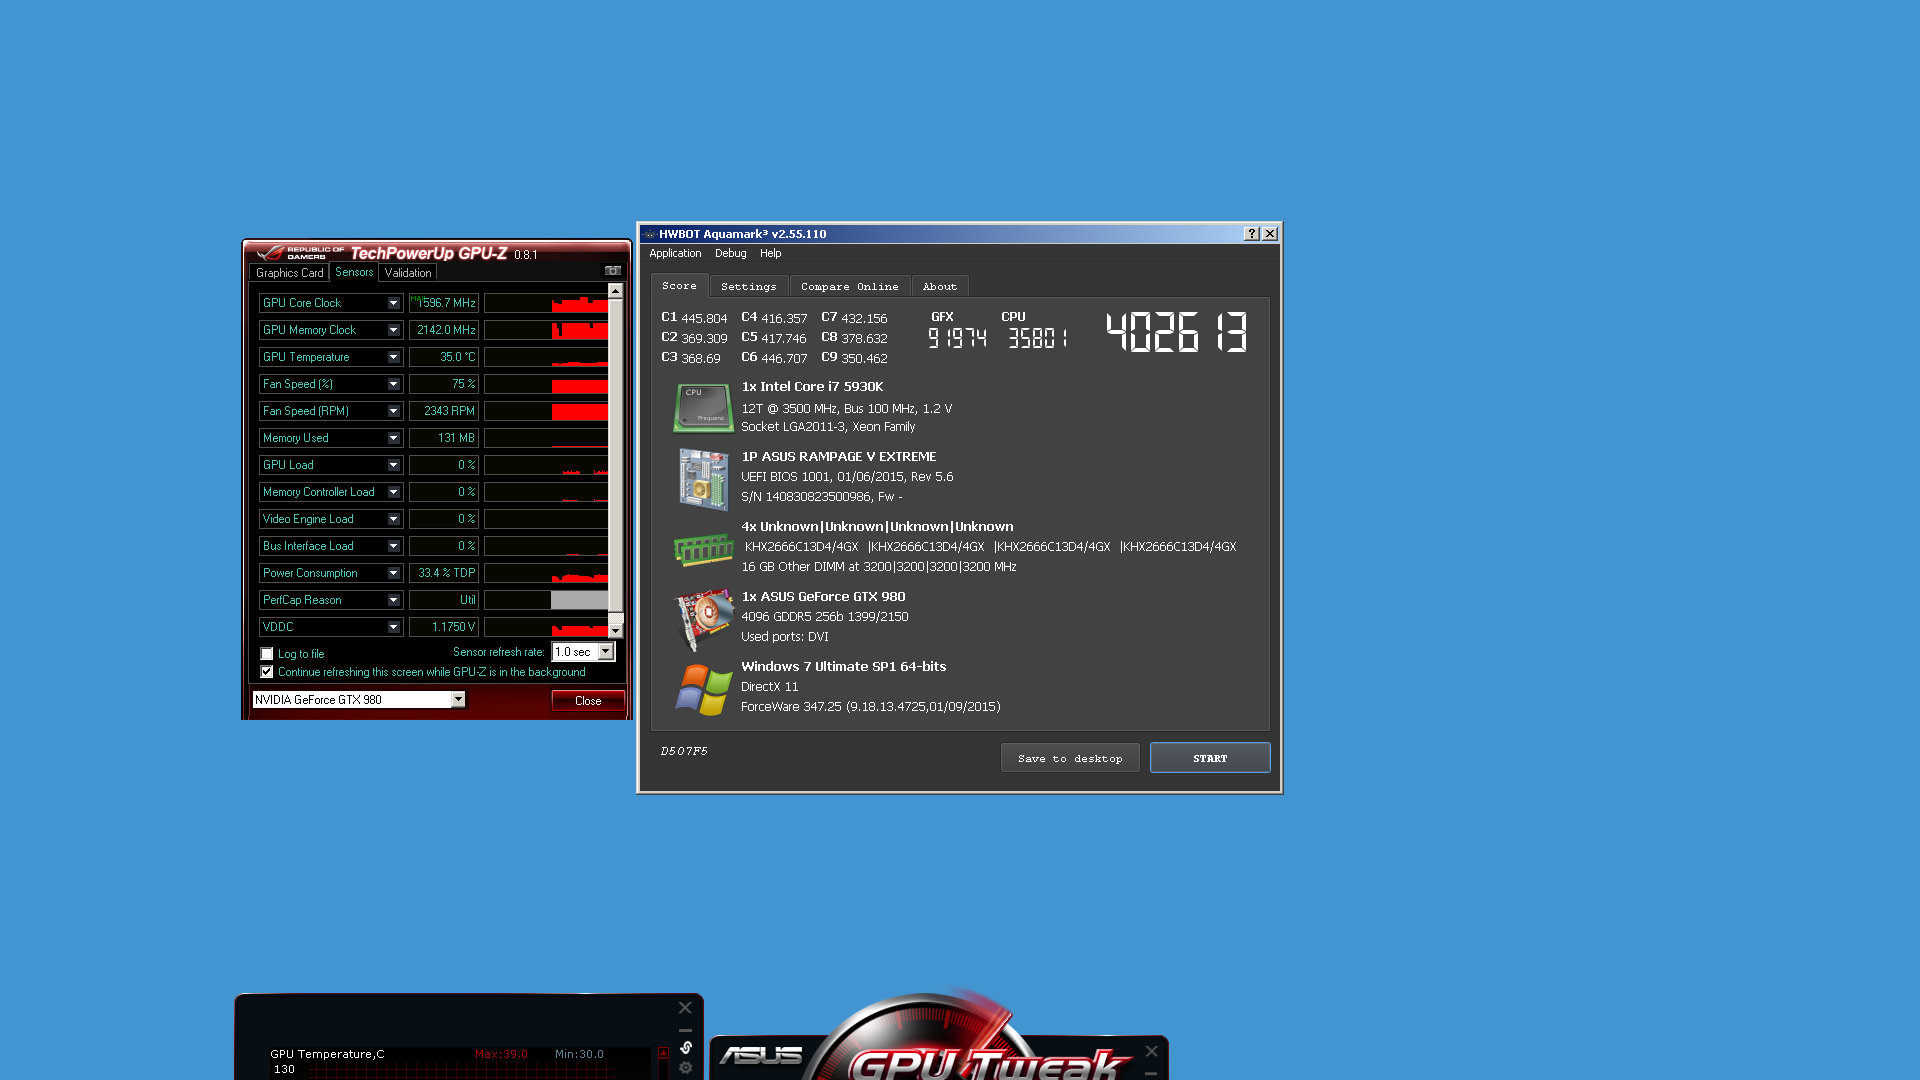Click the GPU-Z sensors scrollbar thumb

pyautogui.click(x=616, y=456)
